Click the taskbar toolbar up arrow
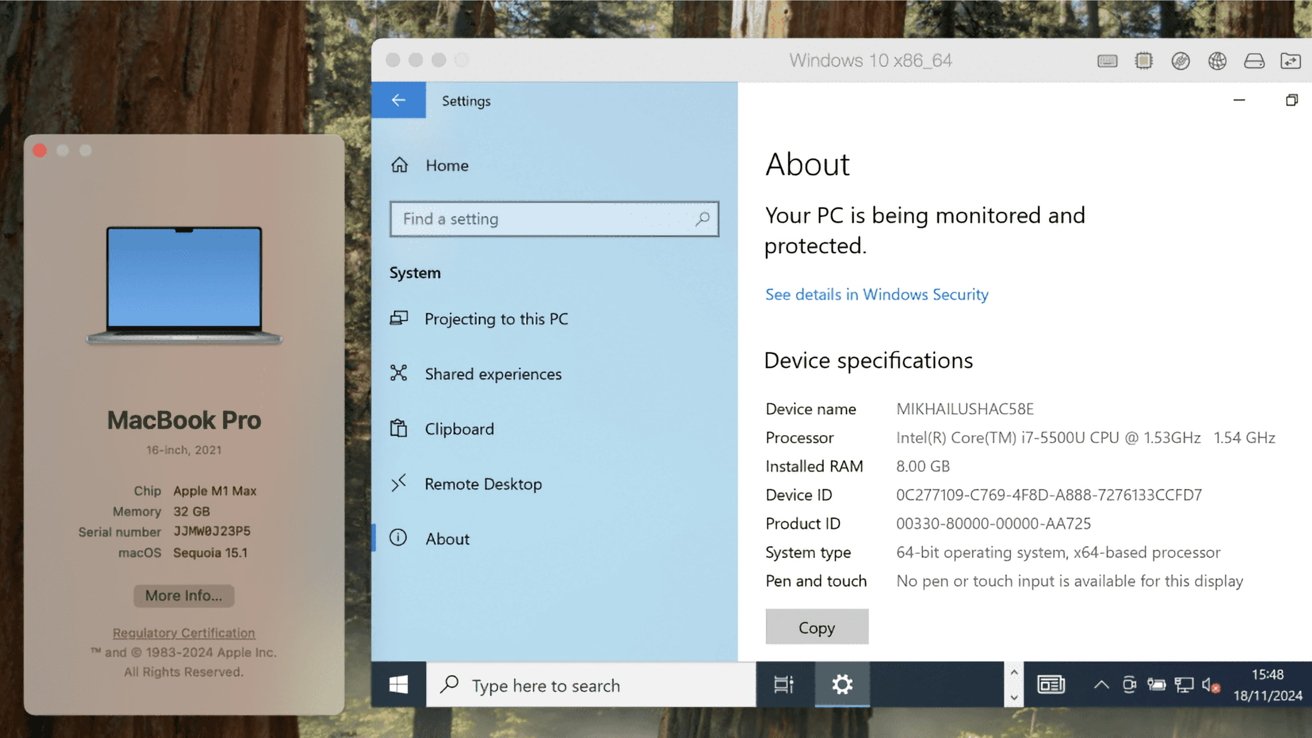Viewport: 1312px width, 738px height. 1014,673
